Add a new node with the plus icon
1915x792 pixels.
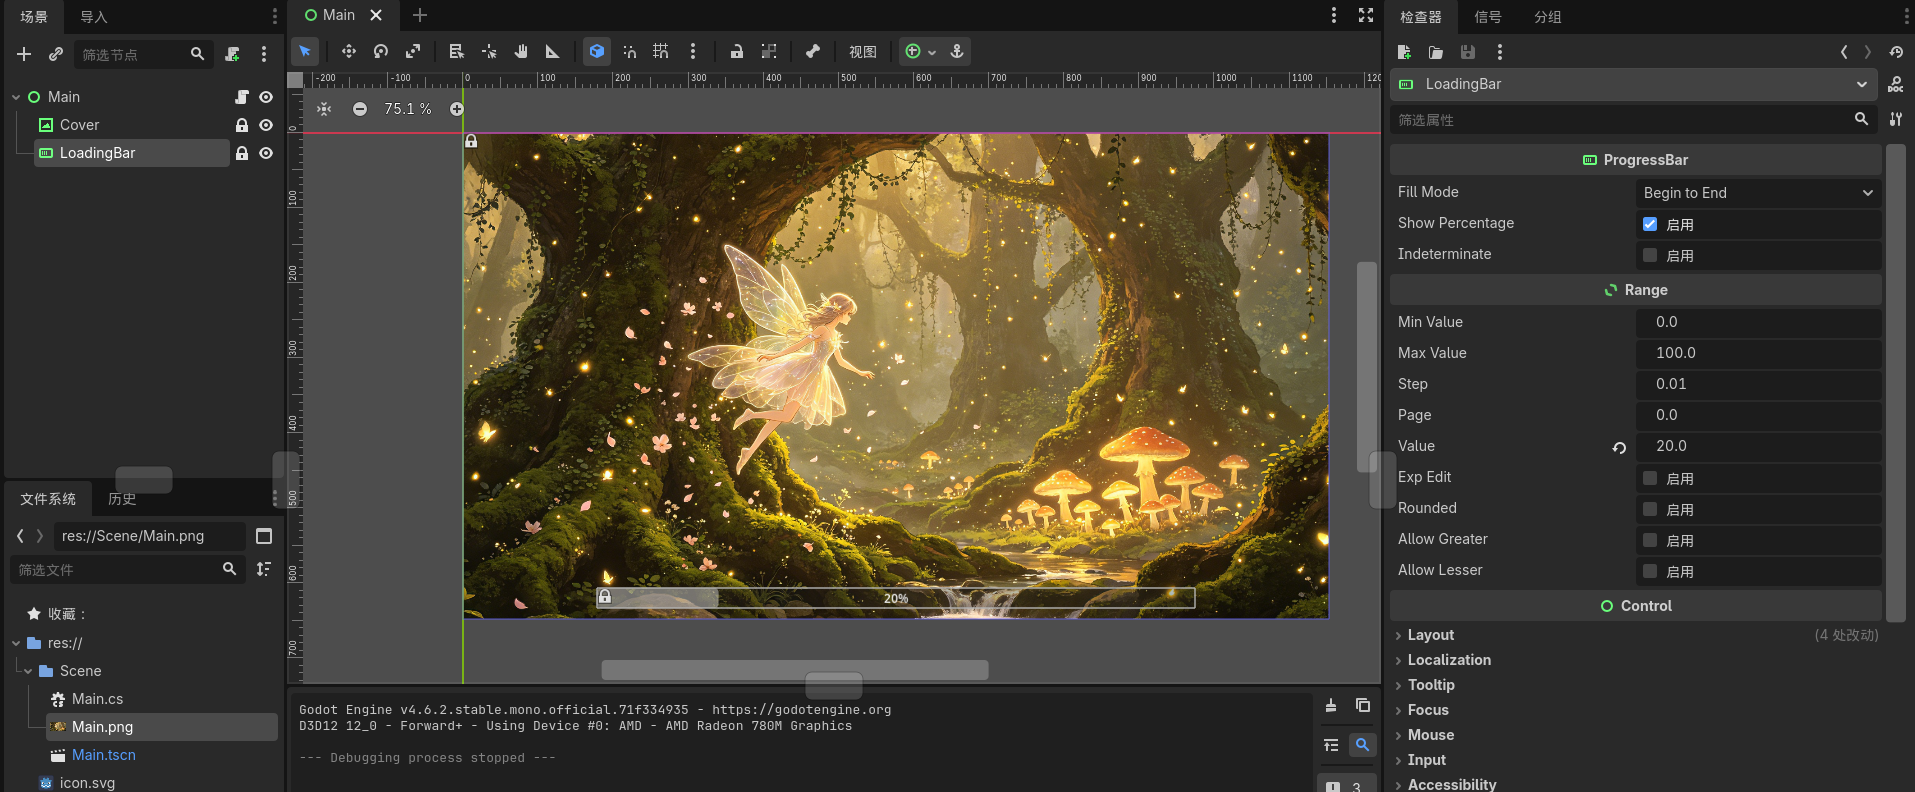coord(24,54)
